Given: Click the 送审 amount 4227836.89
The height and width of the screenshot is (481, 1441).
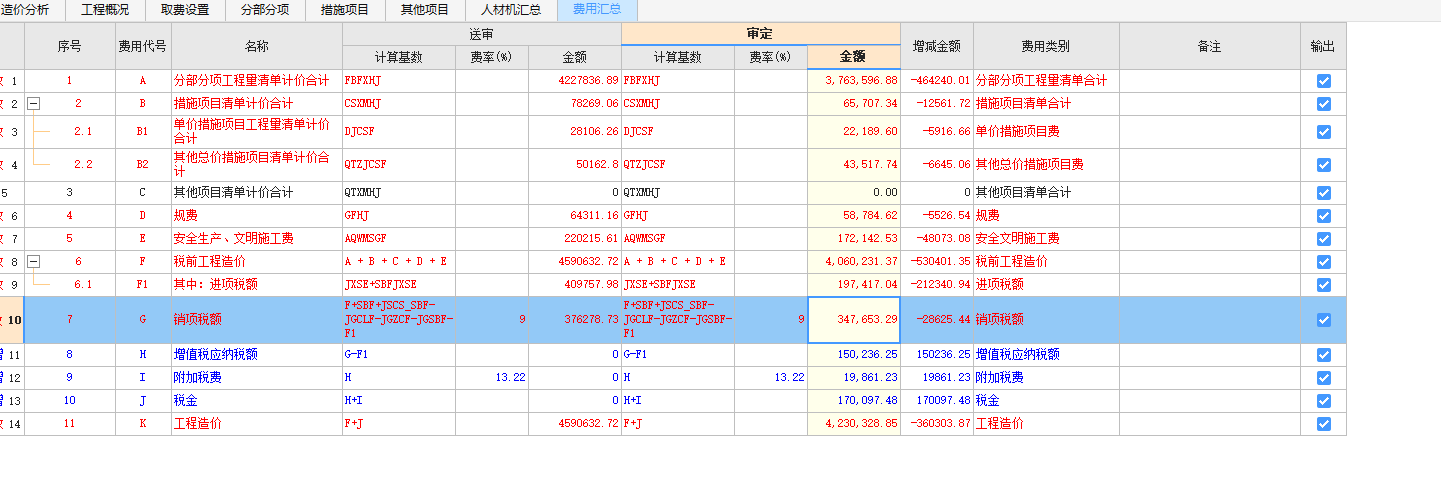Looking at the screenshot, I should tap(575, 81).
